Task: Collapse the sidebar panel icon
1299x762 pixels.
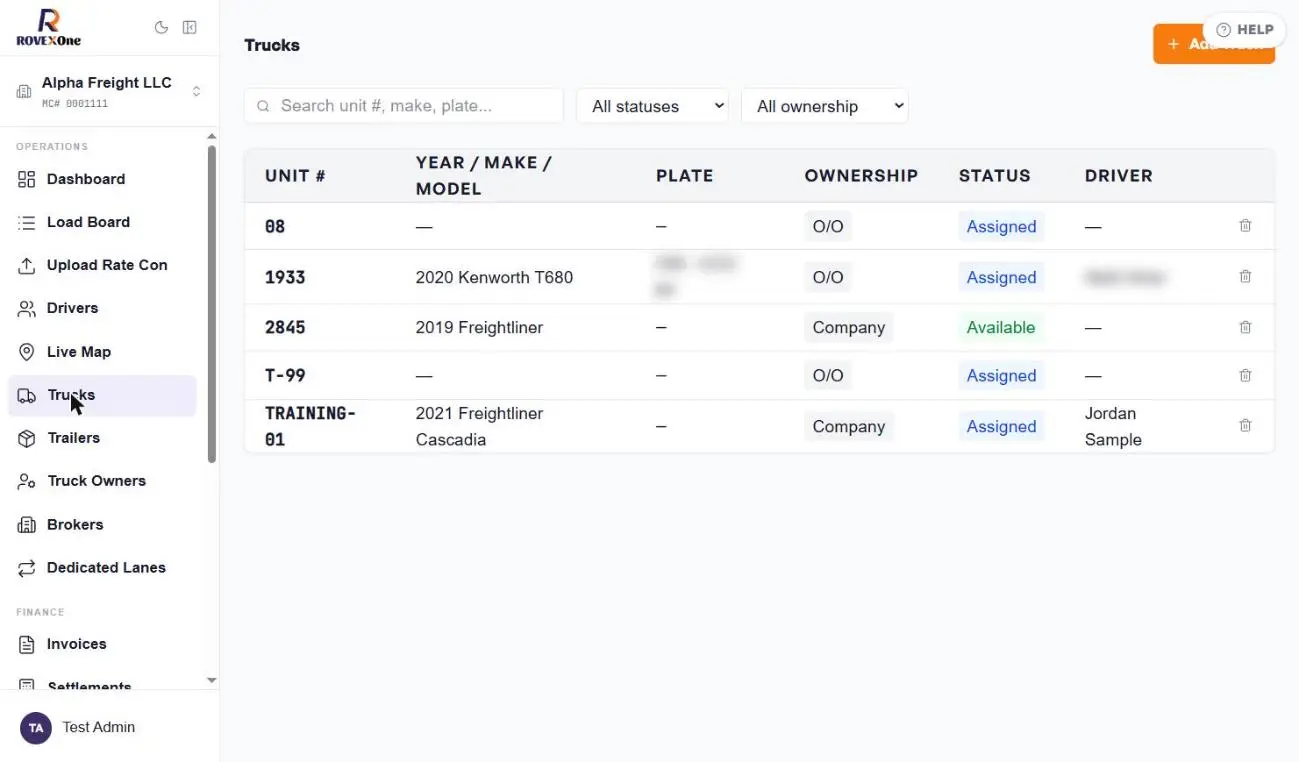Action: pos(189,28)
